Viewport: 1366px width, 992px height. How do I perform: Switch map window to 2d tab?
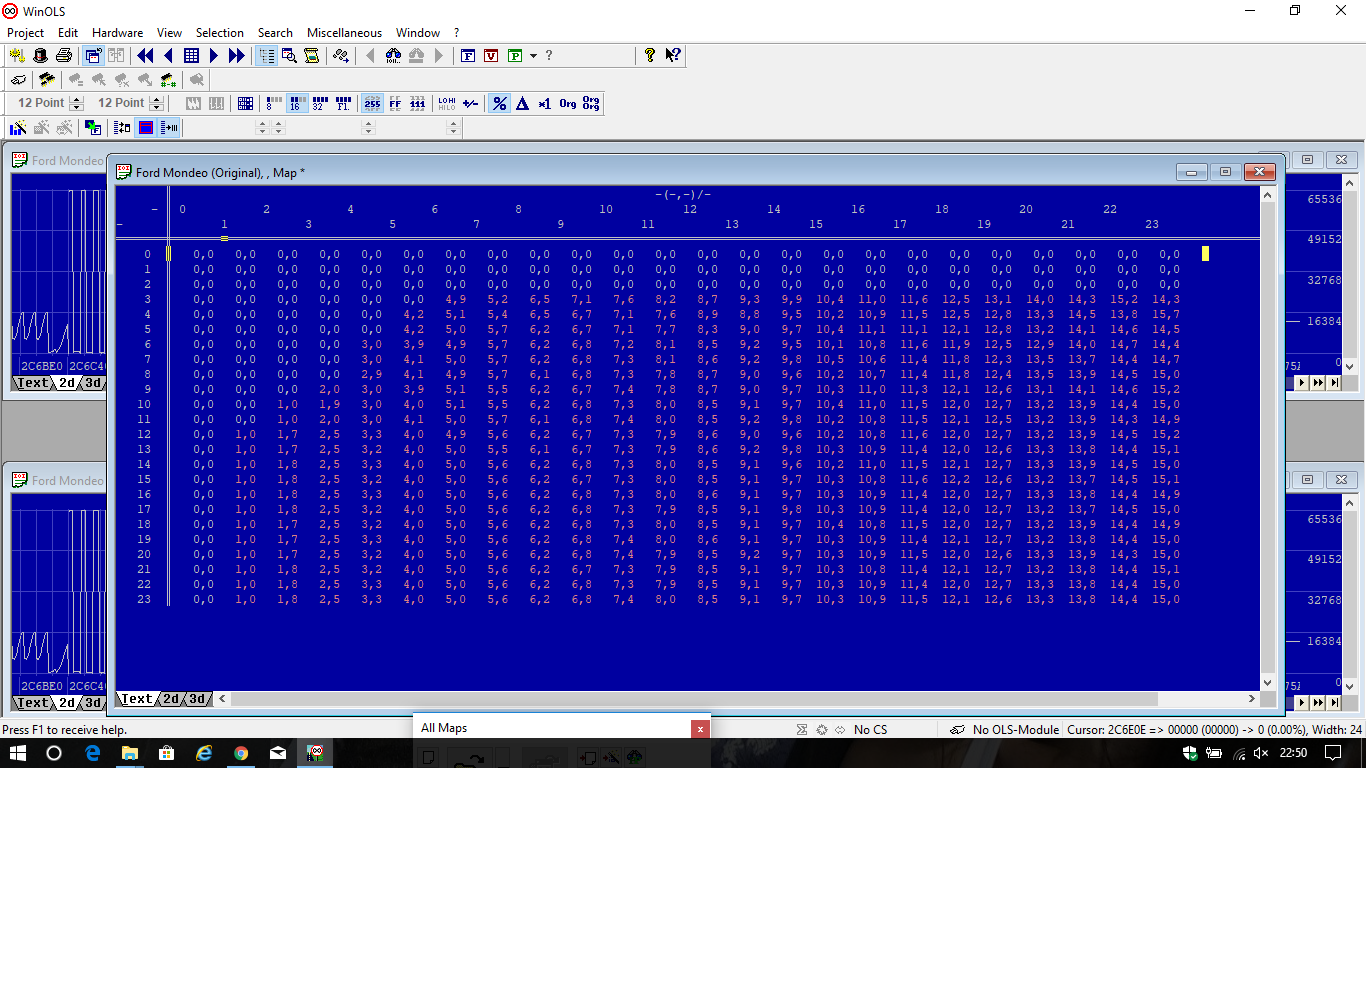tap(171, 699)
